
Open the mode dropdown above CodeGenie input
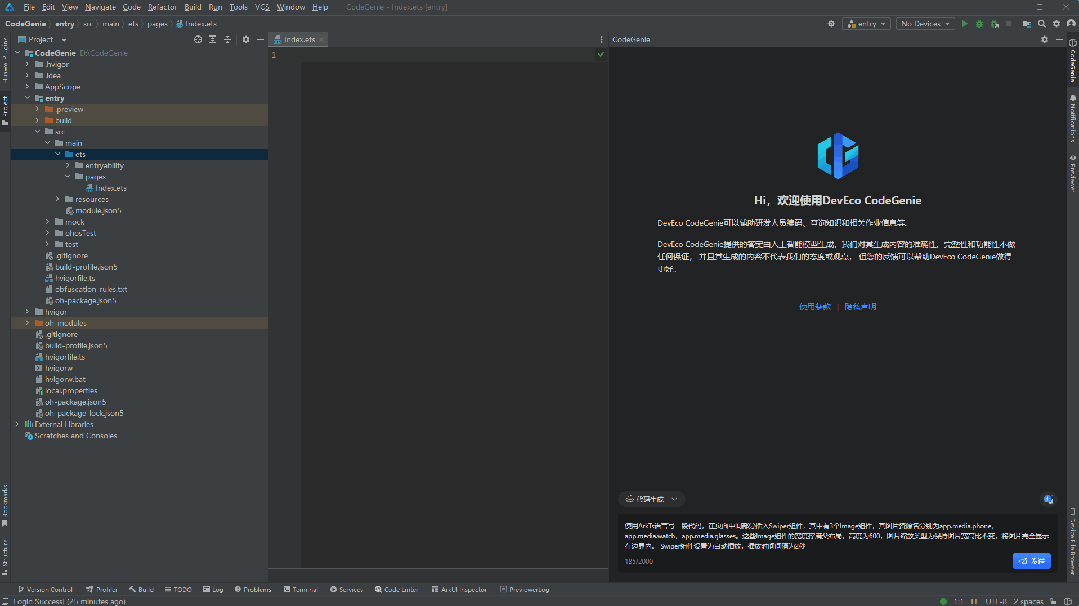tap(651, 499)
